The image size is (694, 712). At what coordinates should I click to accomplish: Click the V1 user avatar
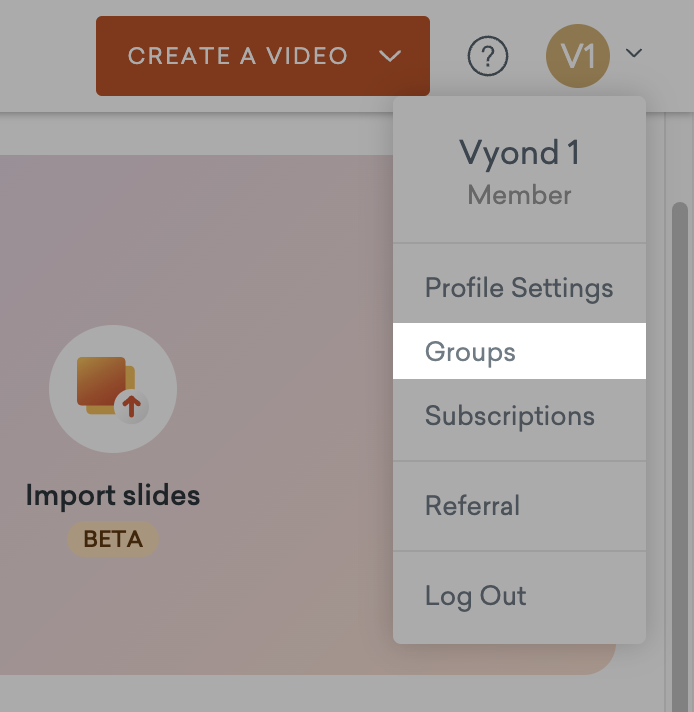(x=577, y=55)
